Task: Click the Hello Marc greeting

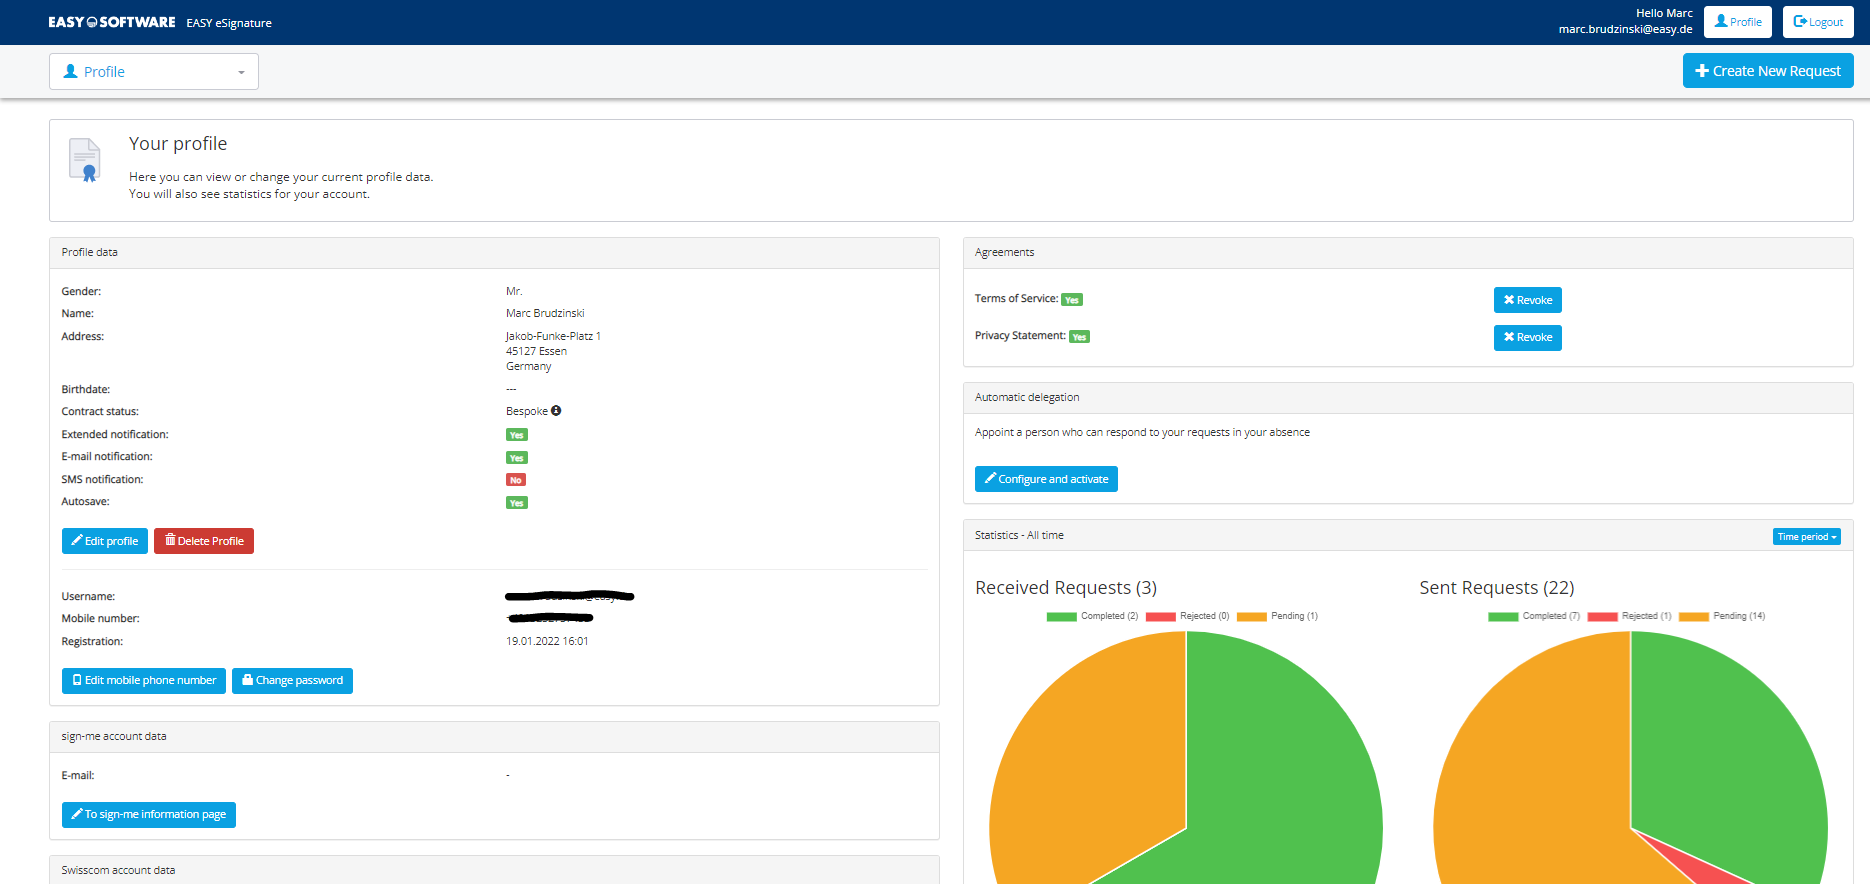Action: tap(1664, 13)
